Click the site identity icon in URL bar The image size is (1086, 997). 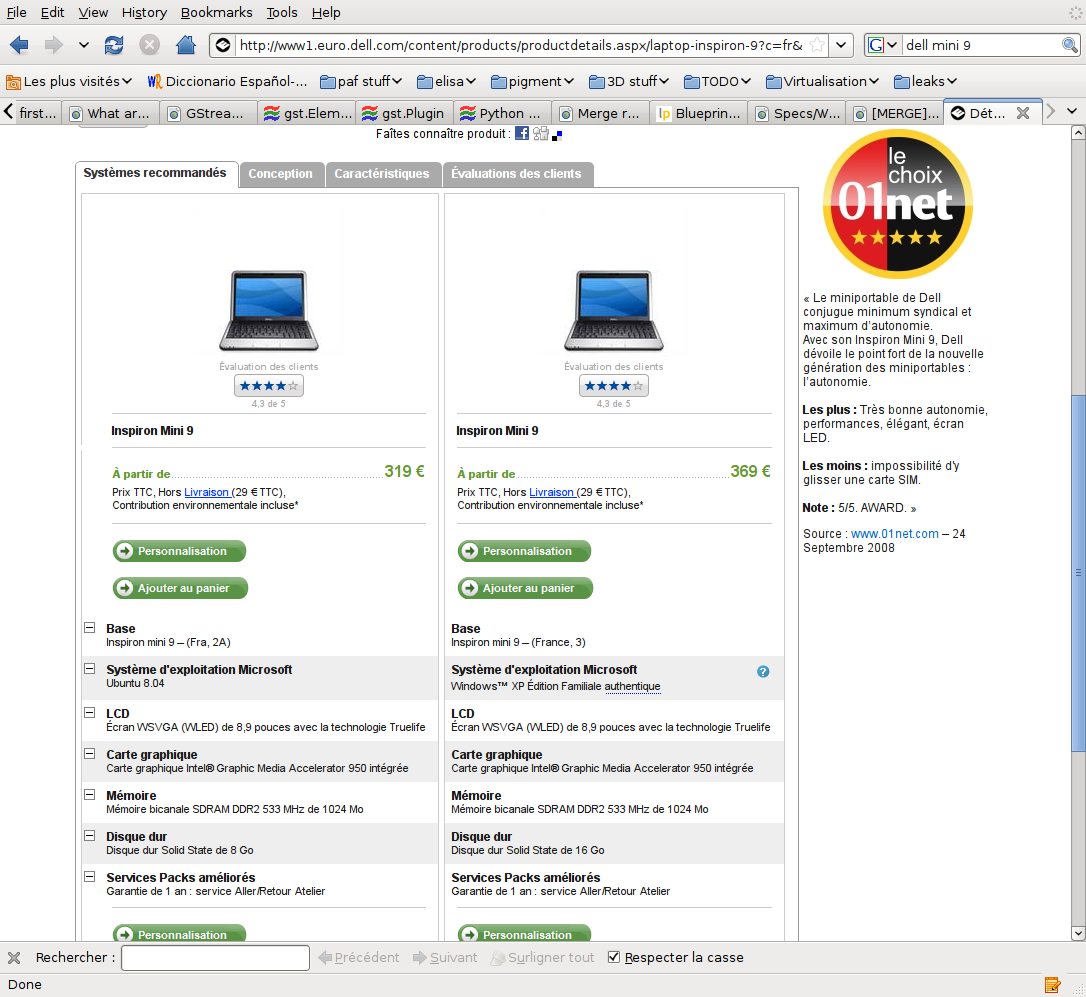(223, 46)
